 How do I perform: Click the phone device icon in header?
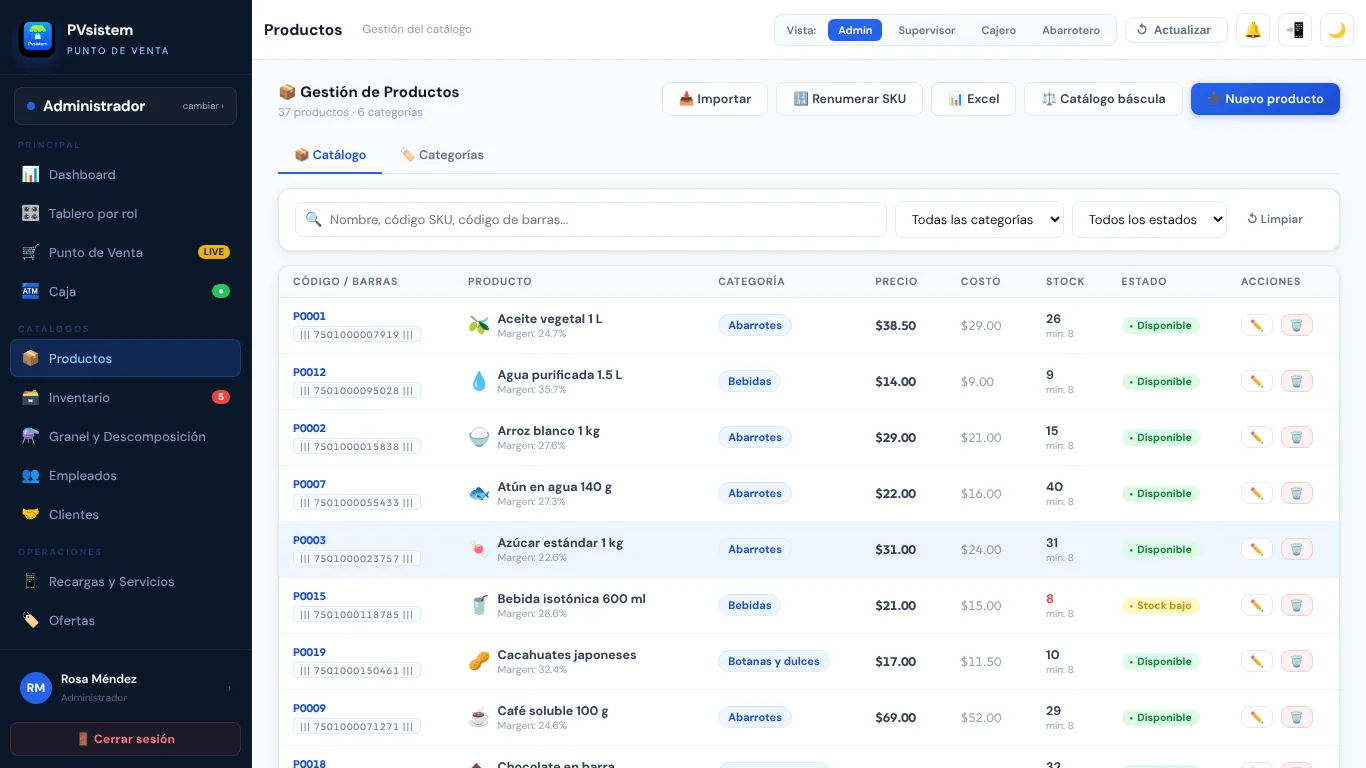[1295, 30]
